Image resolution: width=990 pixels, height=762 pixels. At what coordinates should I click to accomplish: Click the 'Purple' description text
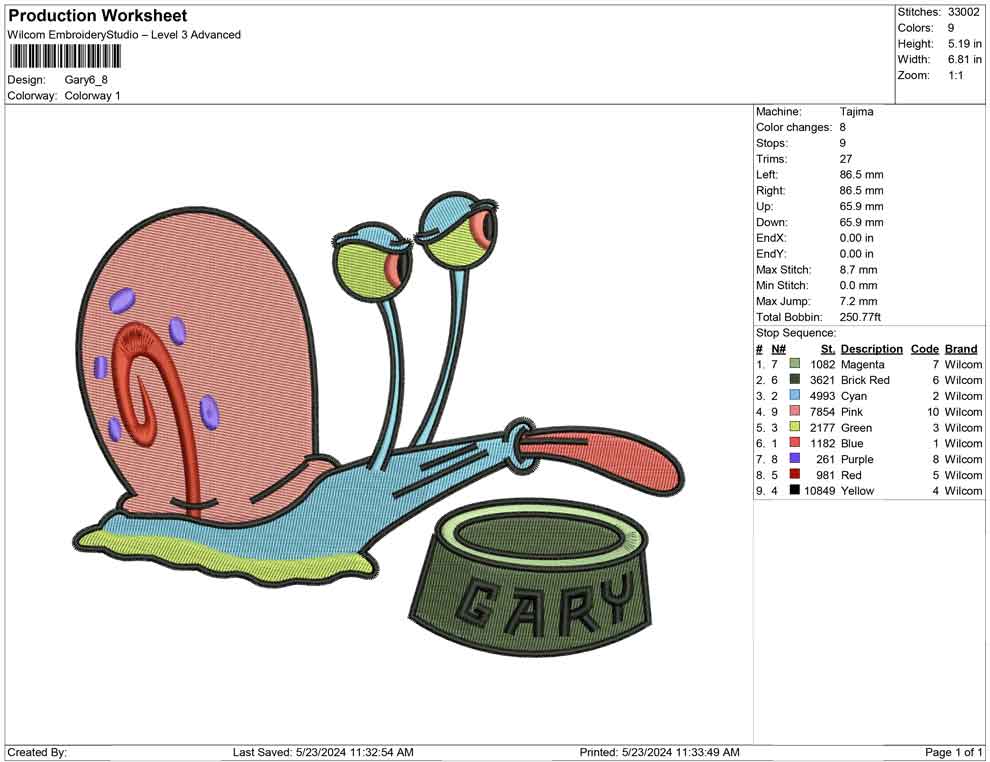pos(857,459)
